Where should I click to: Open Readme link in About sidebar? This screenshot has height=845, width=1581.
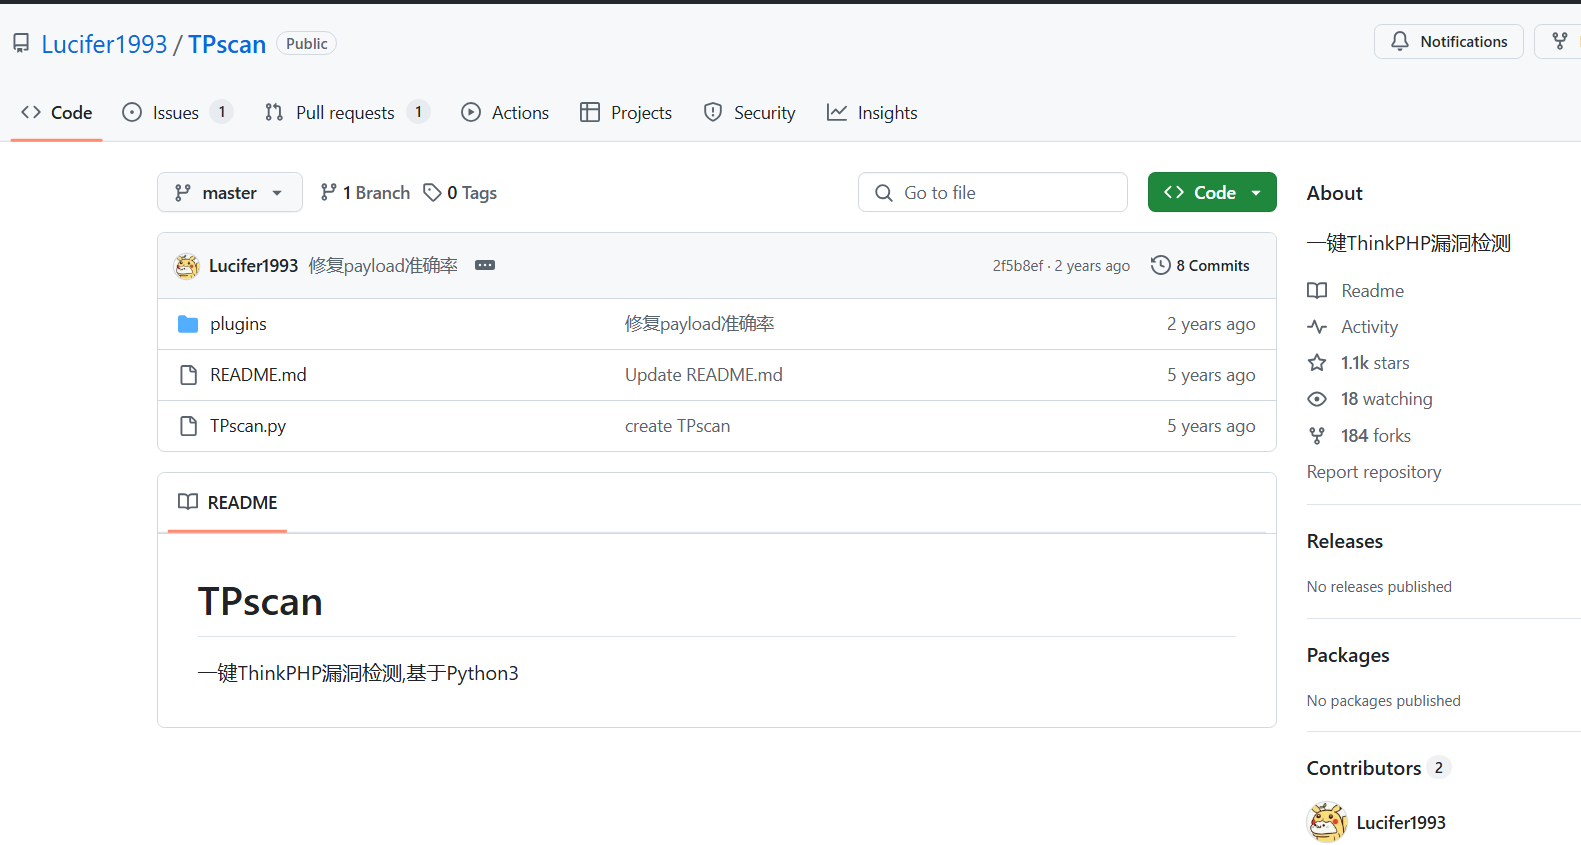click(1356, 291)
